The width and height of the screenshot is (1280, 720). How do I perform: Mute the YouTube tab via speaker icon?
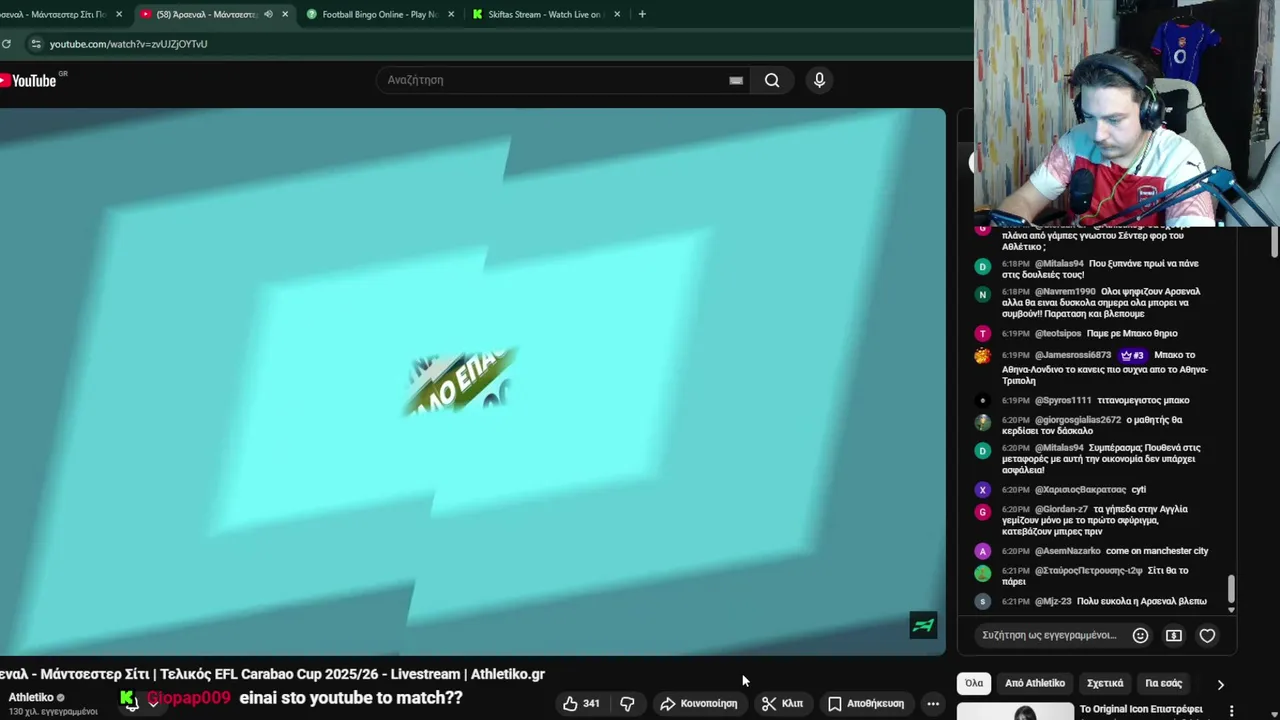[x=268, y=14]
